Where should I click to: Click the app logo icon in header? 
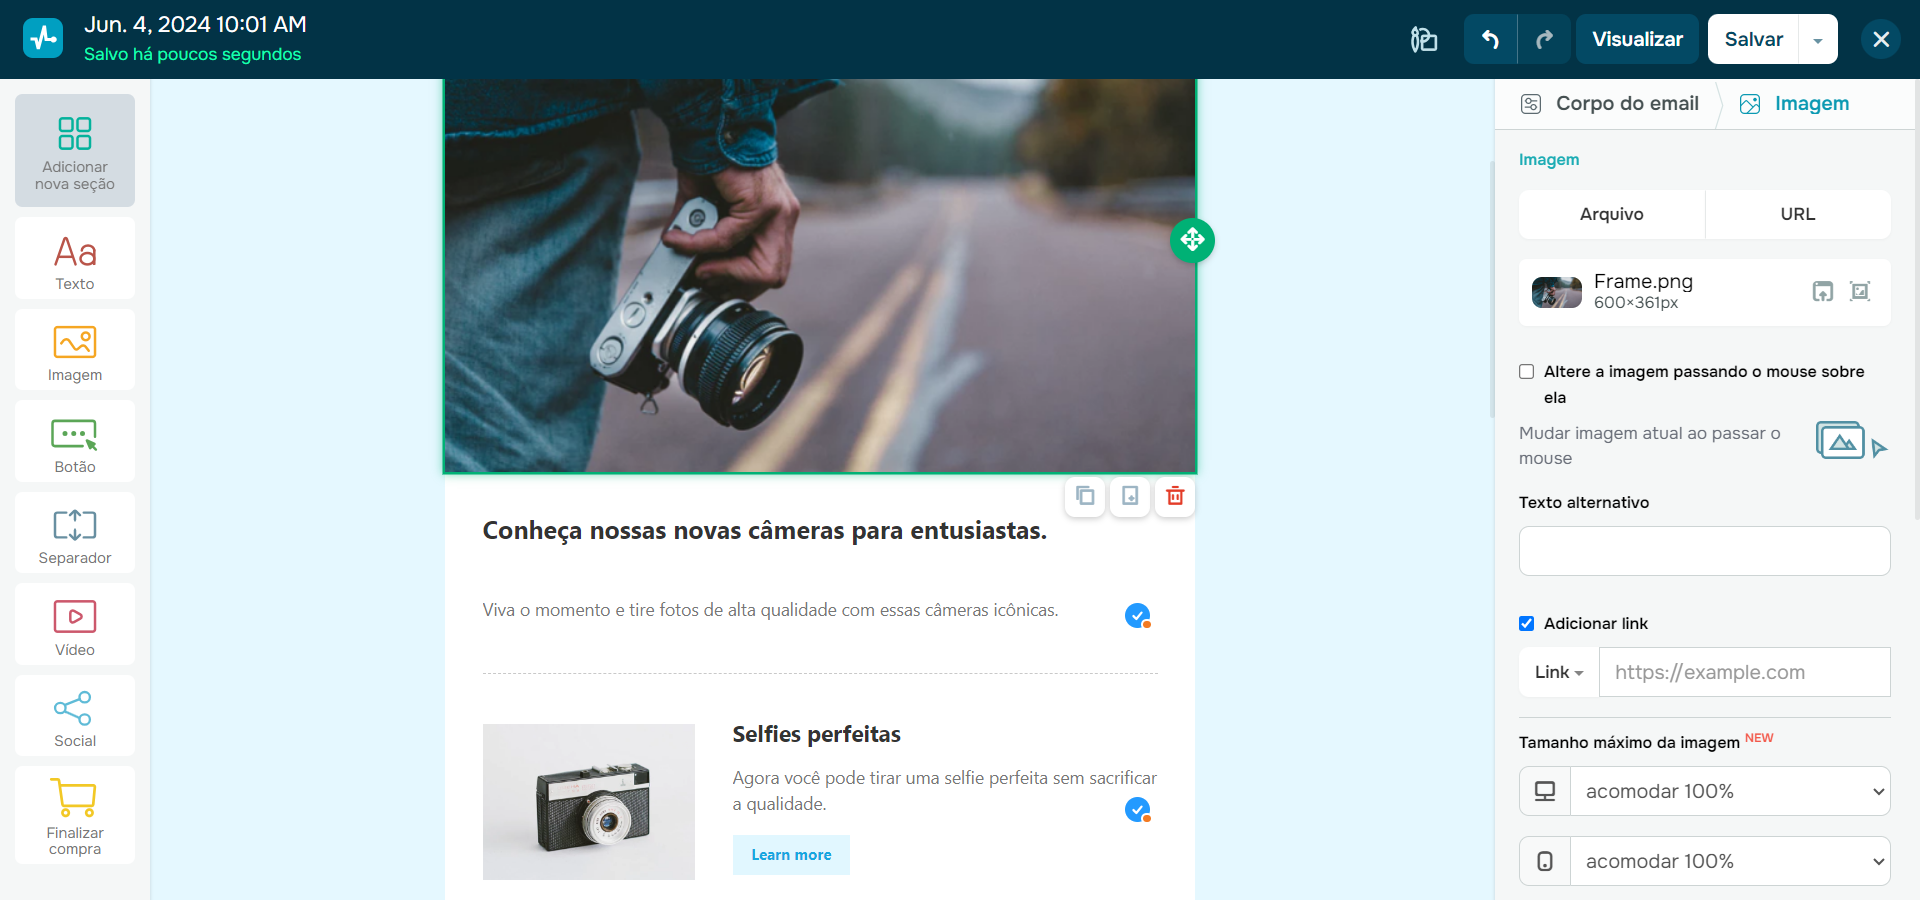43,39
